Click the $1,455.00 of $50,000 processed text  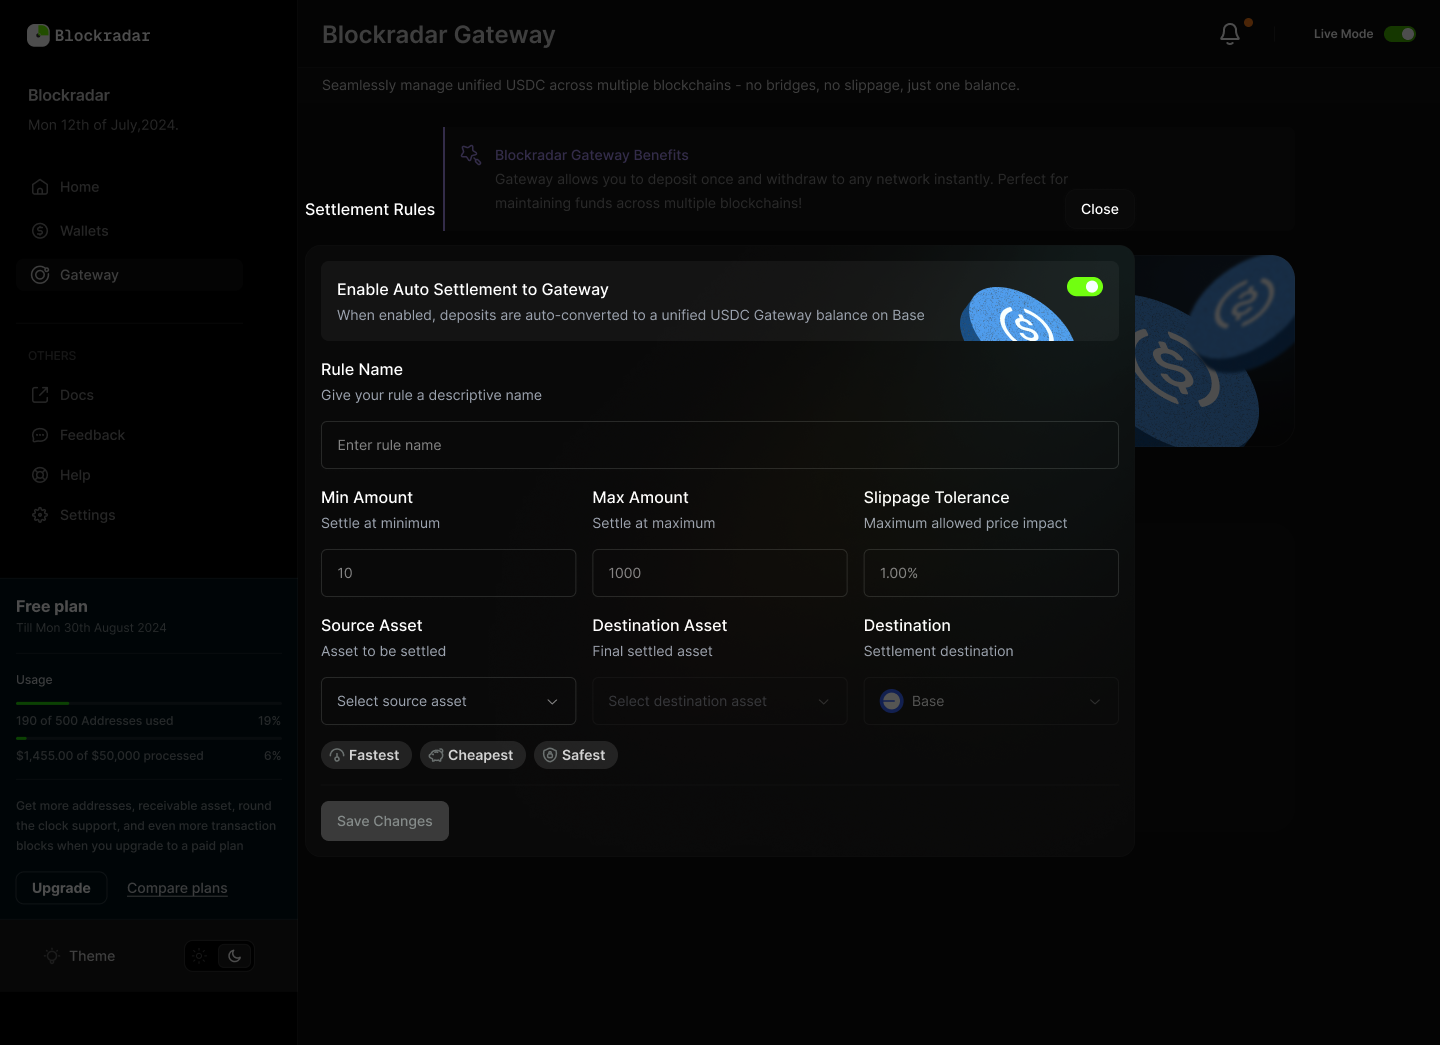tap(110, 756)
